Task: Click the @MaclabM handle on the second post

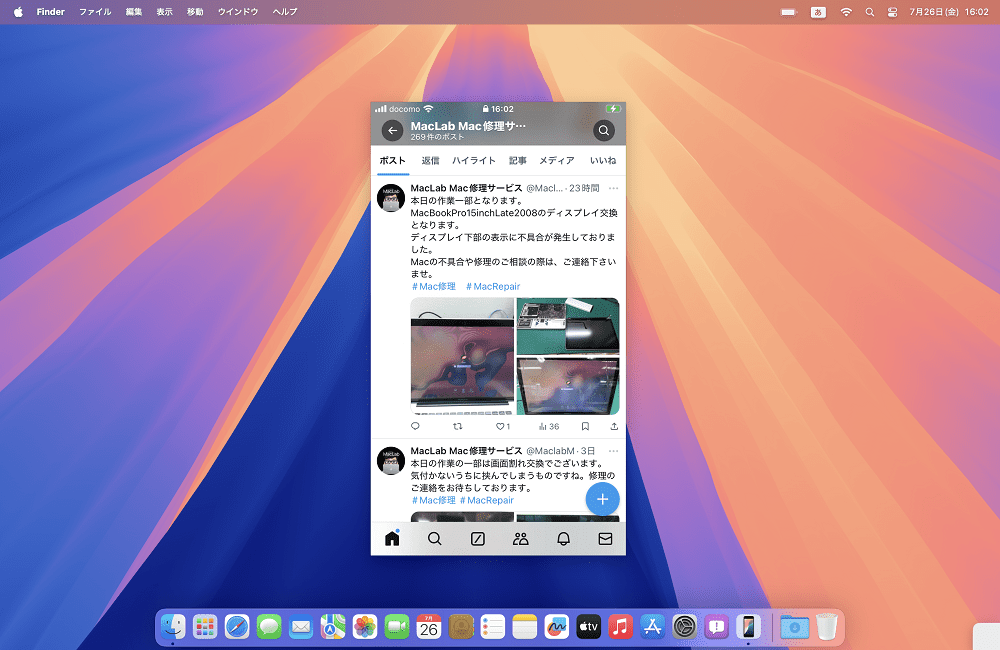Action: coord(550,451)
